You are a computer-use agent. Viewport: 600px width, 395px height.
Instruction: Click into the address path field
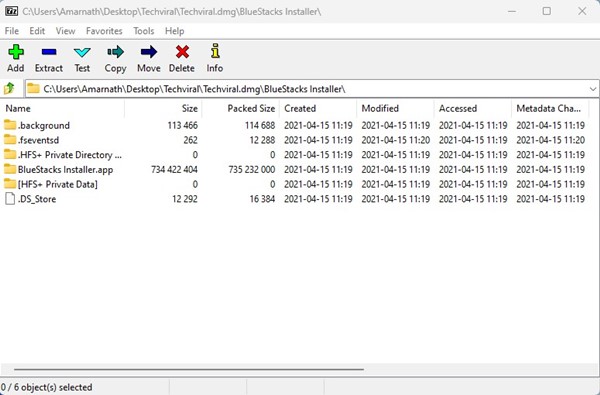[x=312, y=89]
